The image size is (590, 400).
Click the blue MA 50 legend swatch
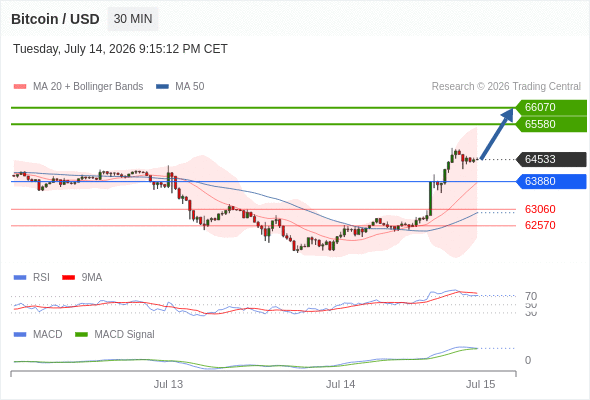pyautogui.click(x=162, y=87)
